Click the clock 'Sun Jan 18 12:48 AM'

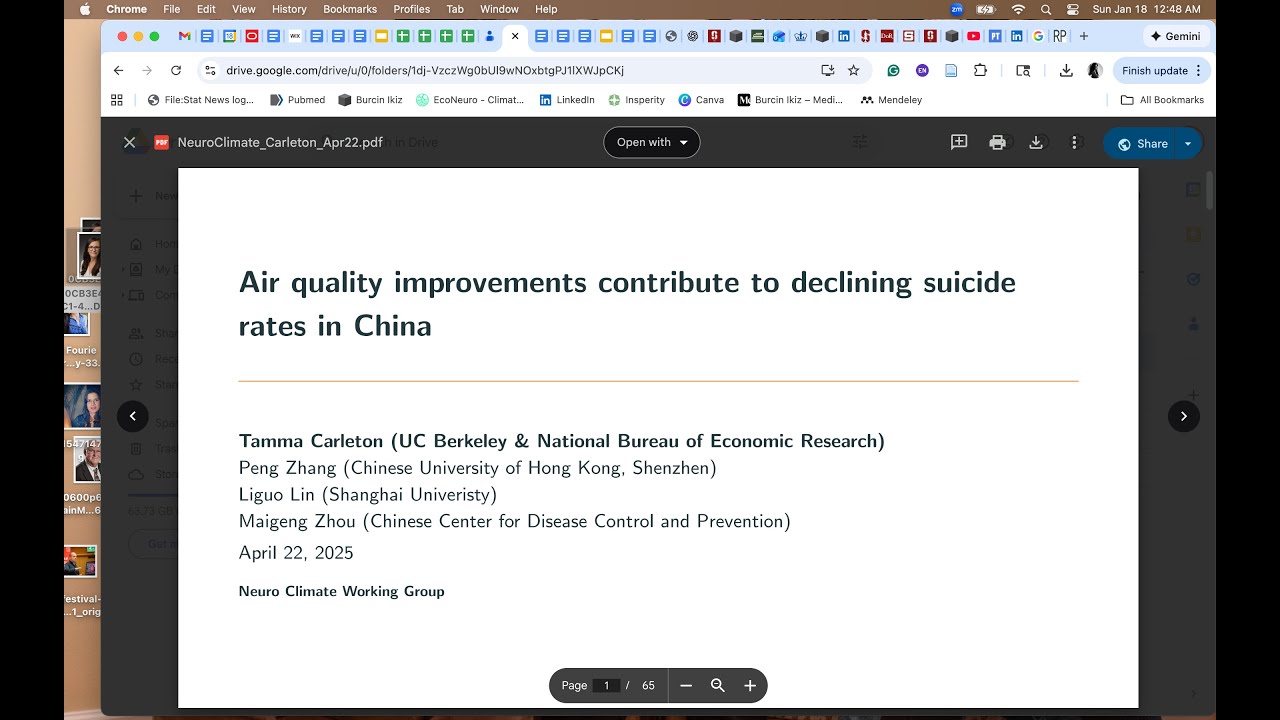pyautogui.click(x=1147, y=9)
